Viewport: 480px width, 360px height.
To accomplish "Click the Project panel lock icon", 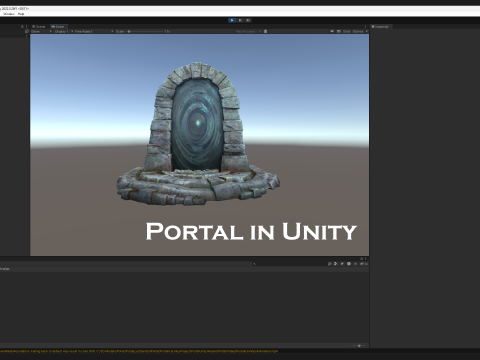I will pyautogui.click(x=361, y=258).
